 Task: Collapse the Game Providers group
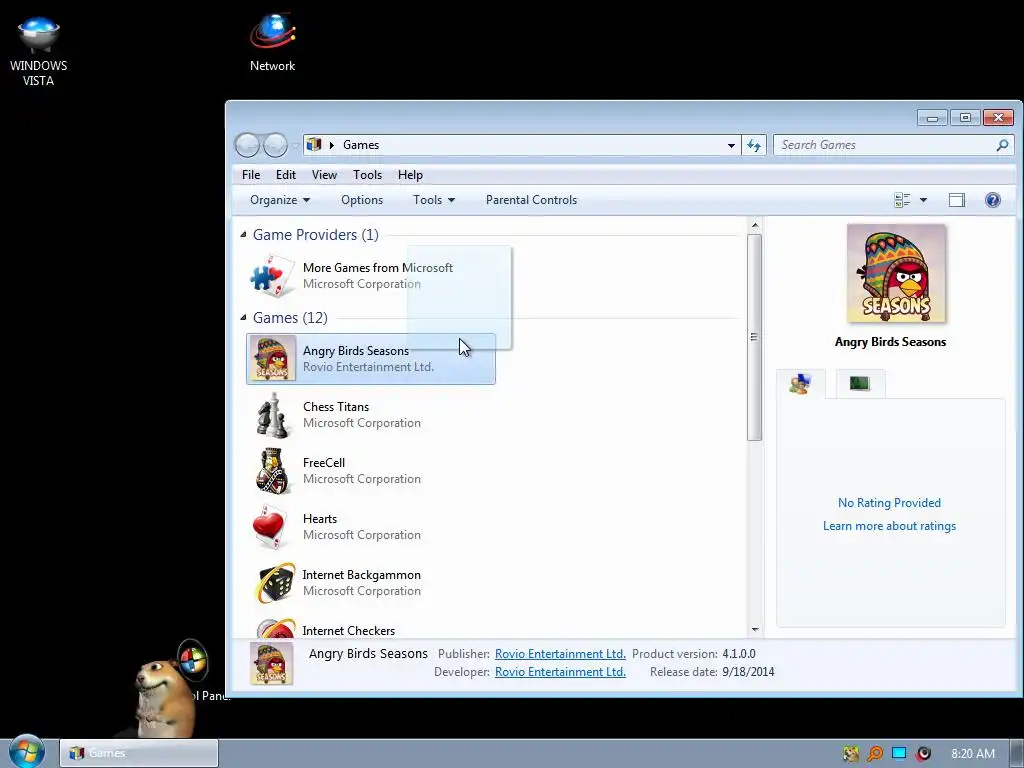click(x=244, y=234)
